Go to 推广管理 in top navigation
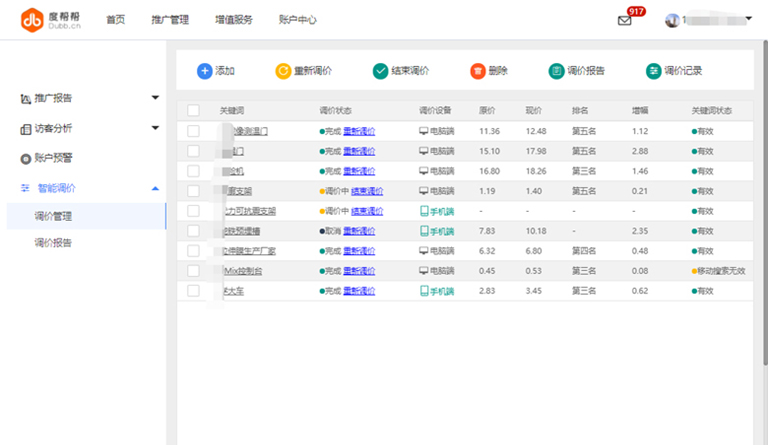This screenshot has width=768, height=445. click(170, 20)
